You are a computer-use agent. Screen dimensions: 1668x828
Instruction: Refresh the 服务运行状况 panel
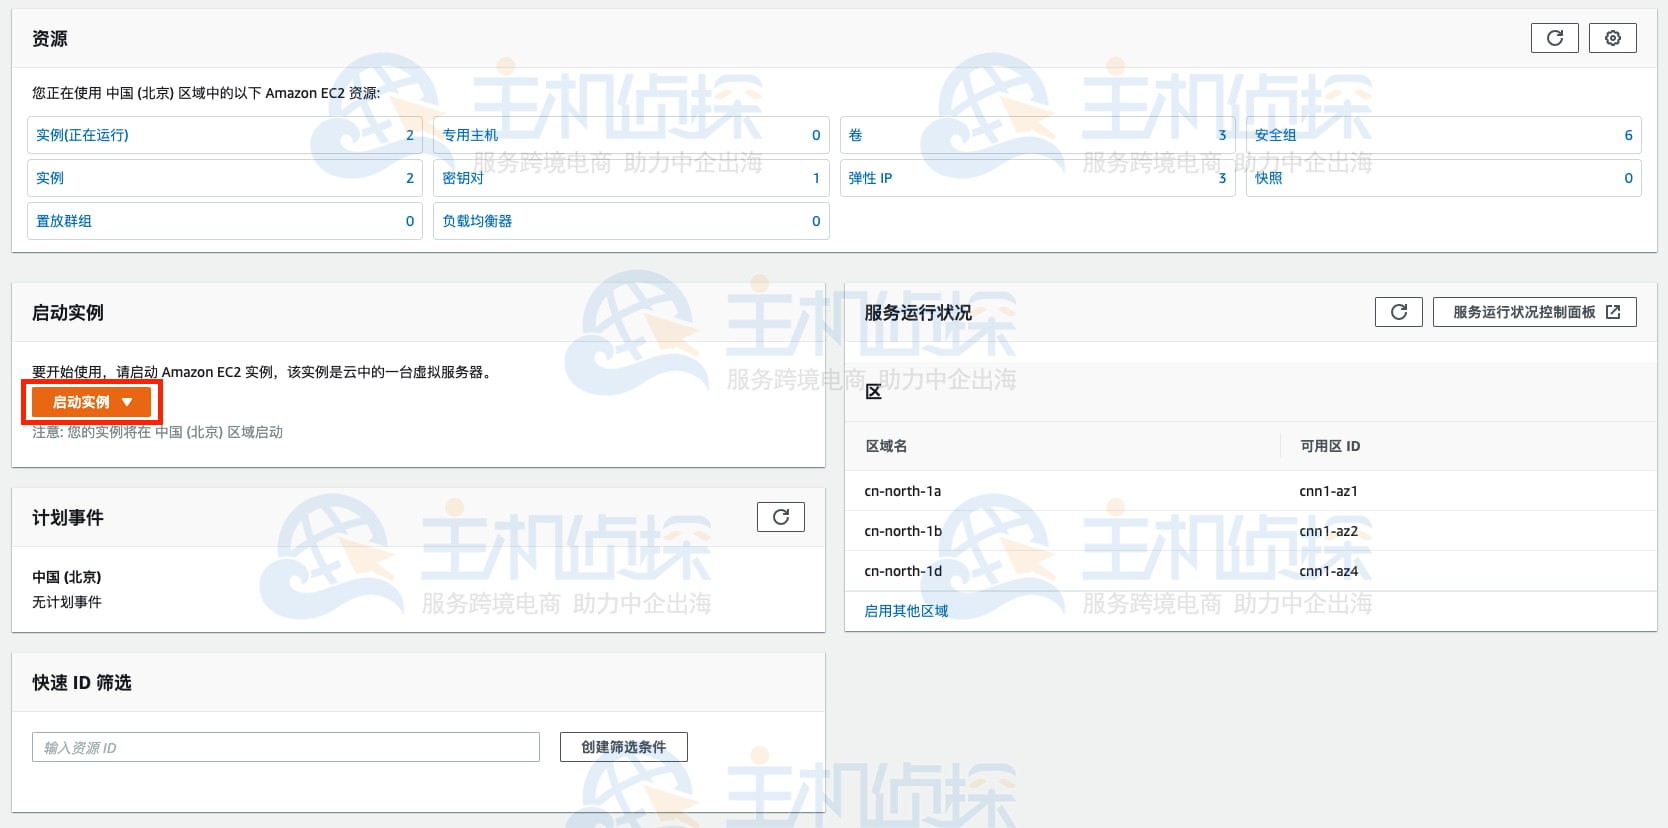(1398, 312)
